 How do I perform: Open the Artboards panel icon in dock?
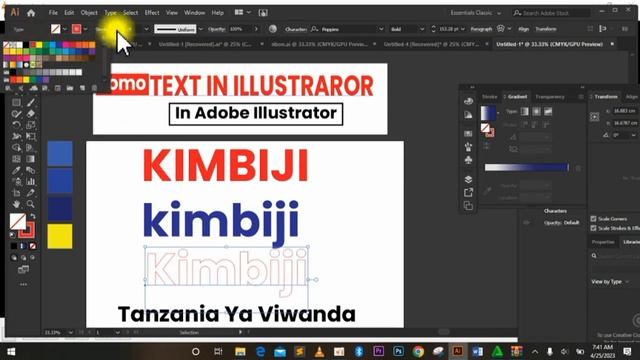point(468,206)
